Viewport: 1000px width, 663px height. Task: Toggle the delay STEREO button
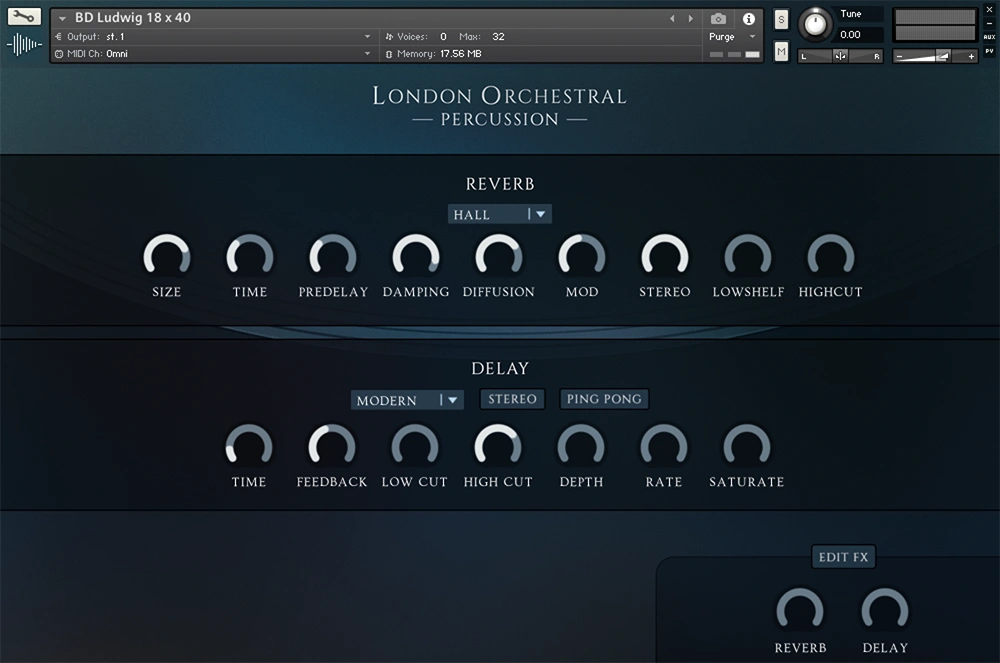tap(512, 399)
